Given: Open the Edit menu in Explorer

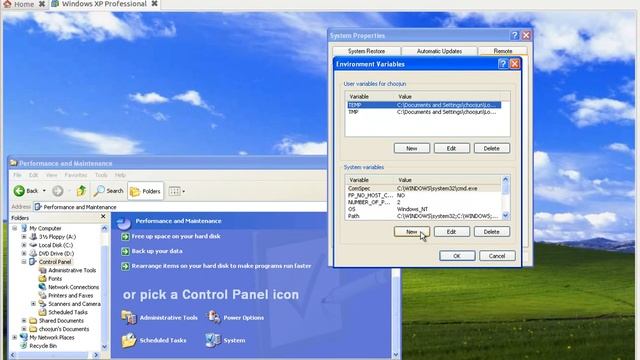Looking at the screenshot, I should [x=33, y=175].
